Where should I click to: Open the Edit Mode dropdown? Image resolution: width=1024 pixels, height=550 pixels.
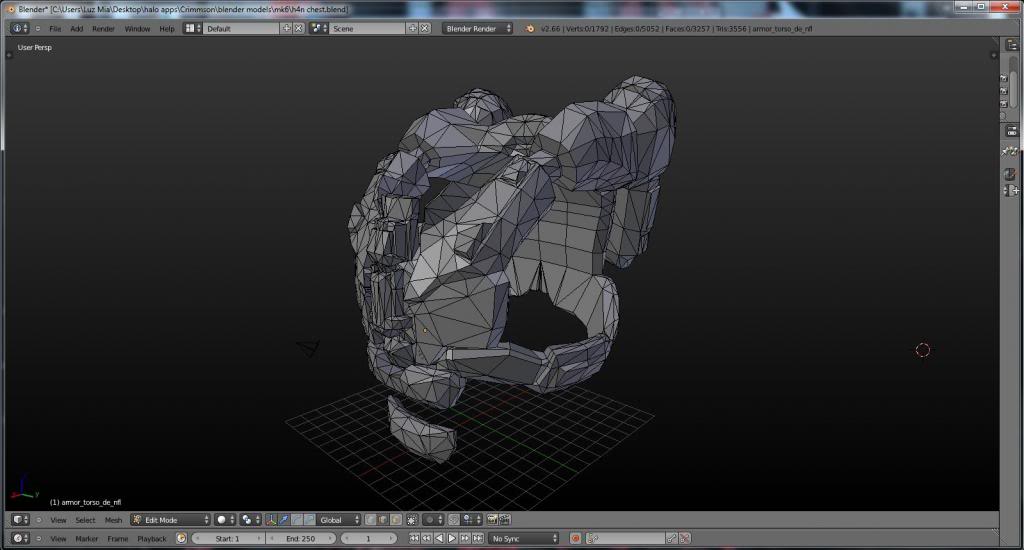click(170, 520)
